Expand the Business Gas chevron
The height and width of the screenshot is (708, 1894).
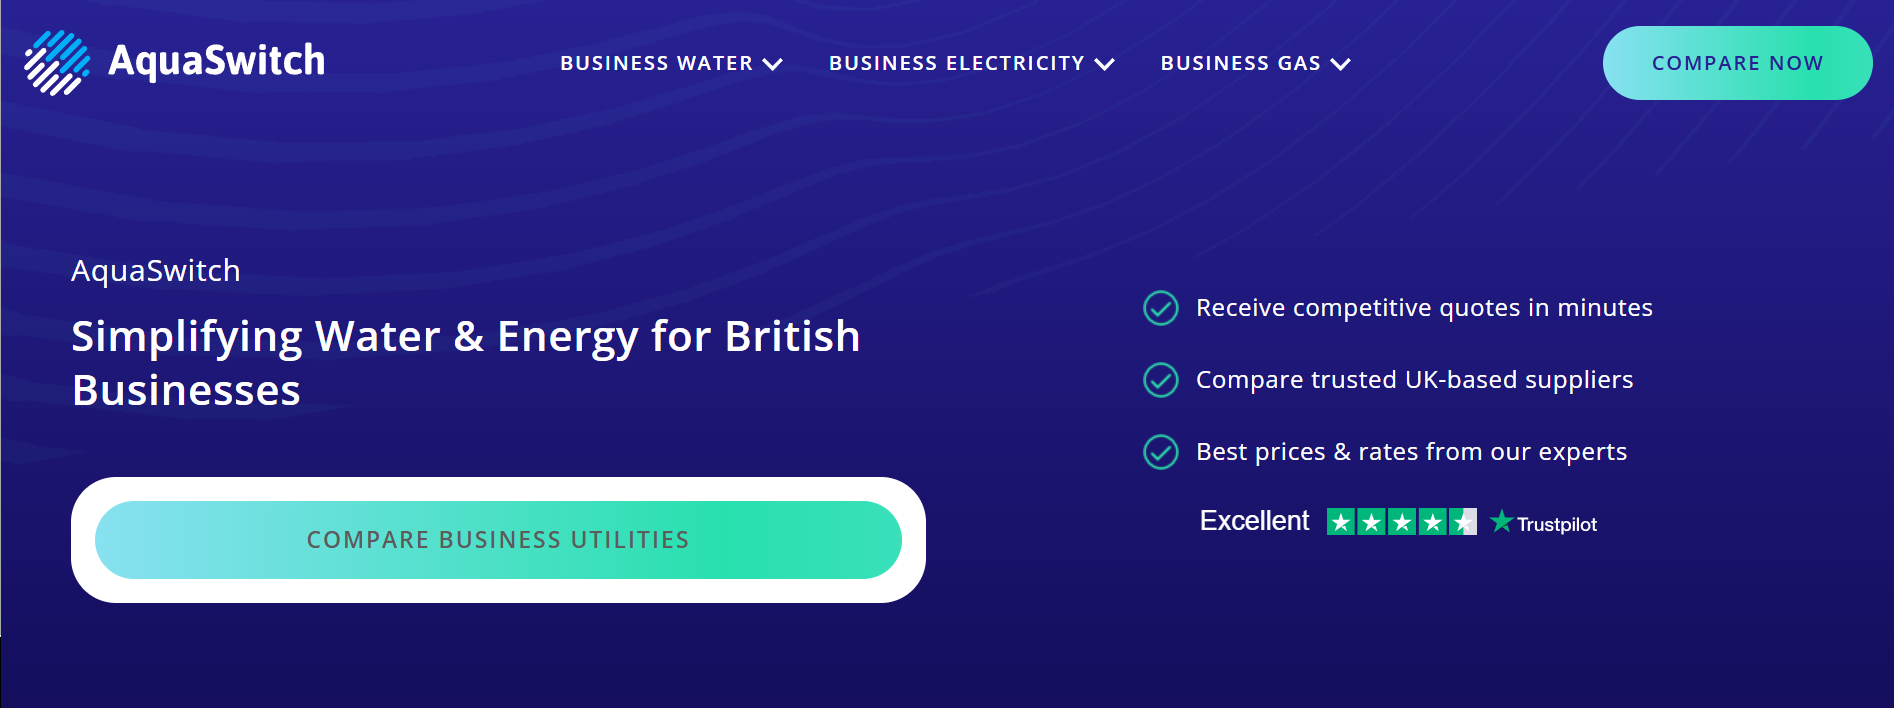[1341, 63]
